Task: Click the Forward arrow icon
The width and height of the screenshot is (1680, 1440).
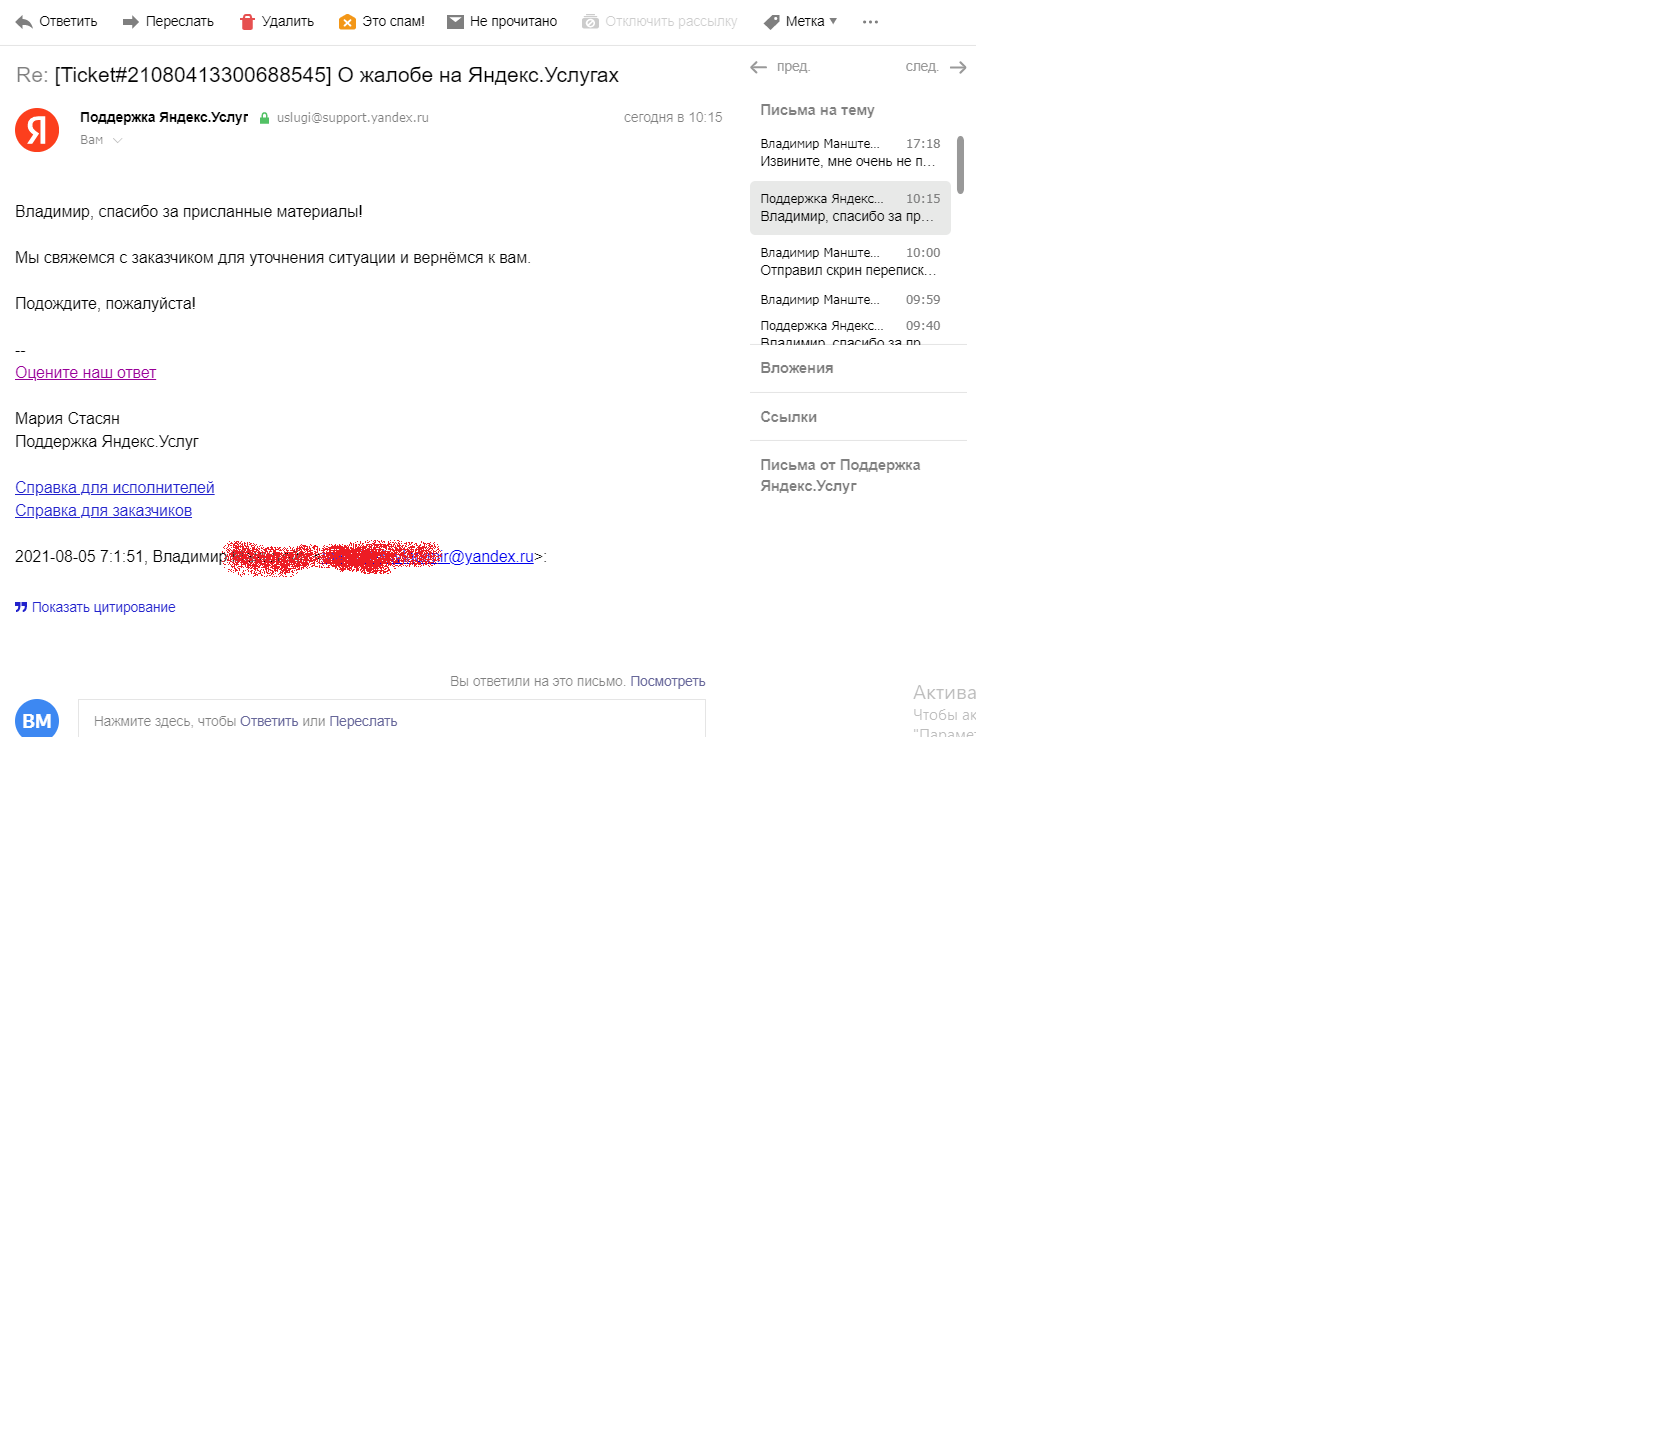Action: [130, 22]
